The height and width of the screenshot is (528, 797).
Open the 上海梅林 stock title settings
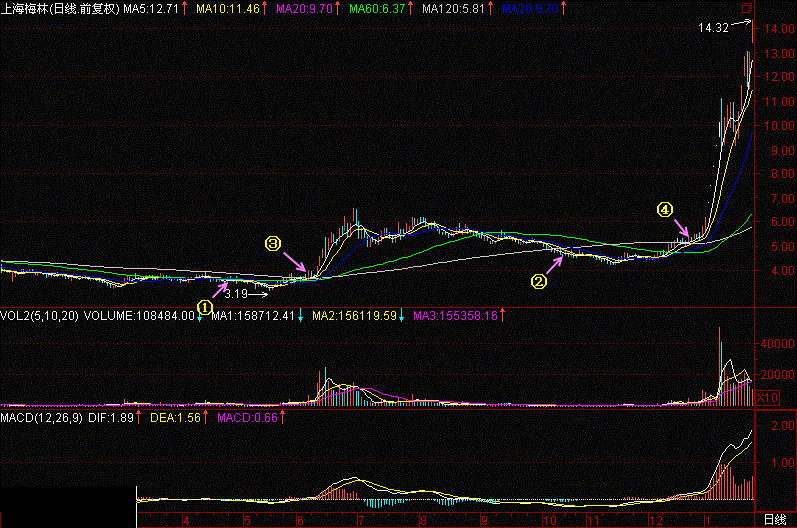pyautogui.click(x=60, y=9)
